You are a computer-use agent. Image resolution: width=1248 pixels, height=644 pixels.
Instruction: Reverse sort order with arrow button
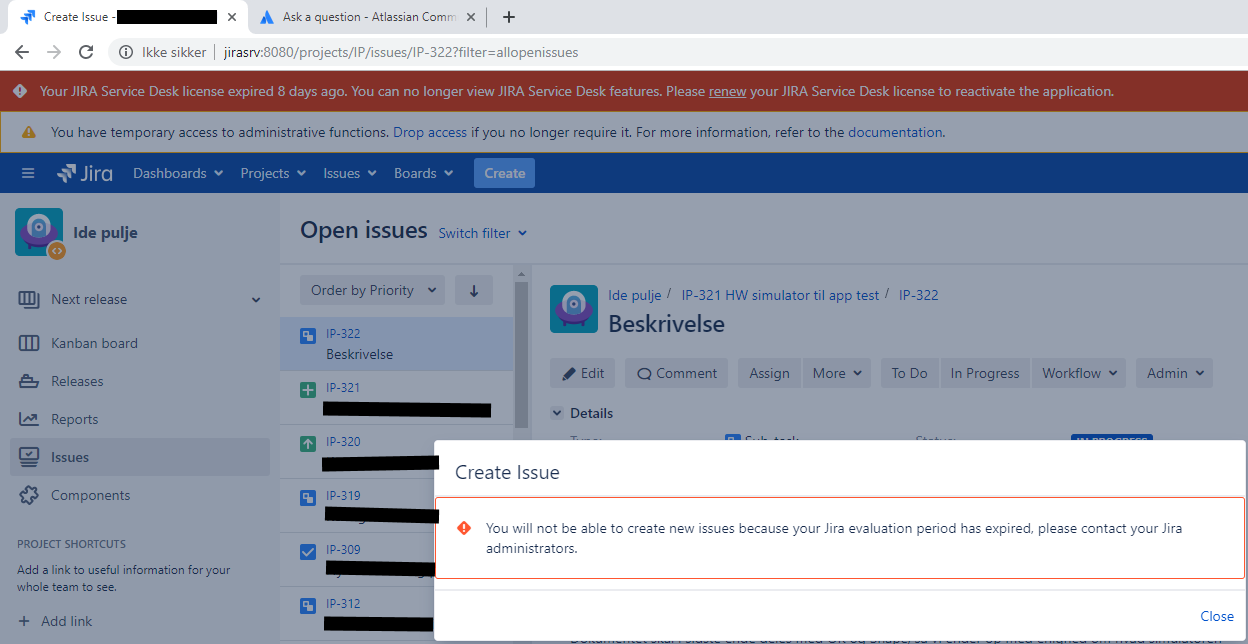point(474,290)
